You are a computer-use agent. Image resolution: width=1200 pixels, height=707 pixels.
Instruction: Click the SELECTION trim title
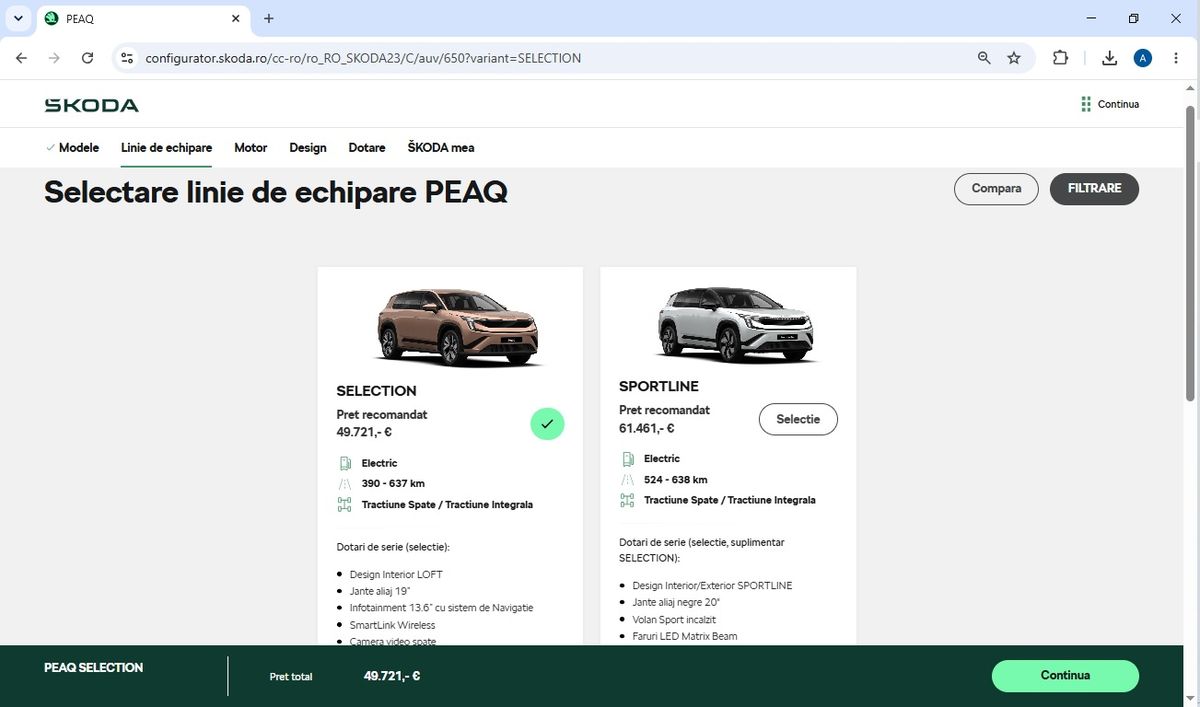[x=377, y=391]
